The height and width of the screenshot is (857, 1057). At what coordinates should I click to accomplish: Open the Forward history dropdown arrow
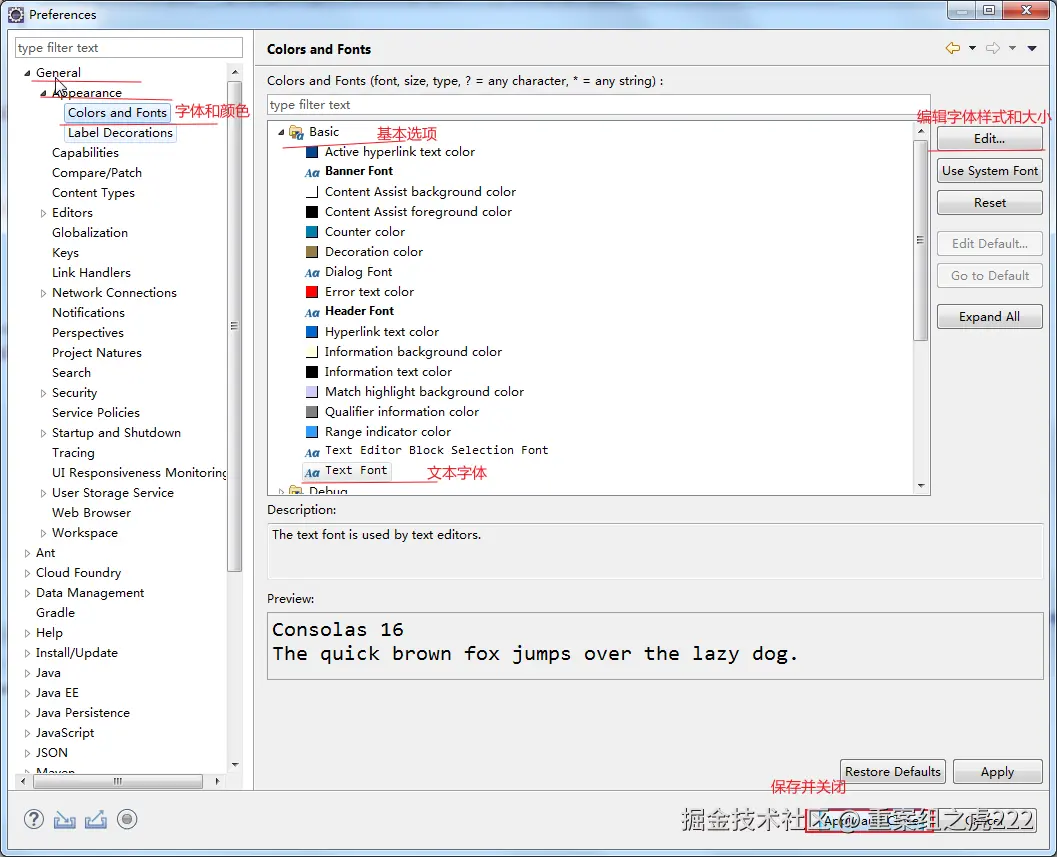tap(1012, 48)
